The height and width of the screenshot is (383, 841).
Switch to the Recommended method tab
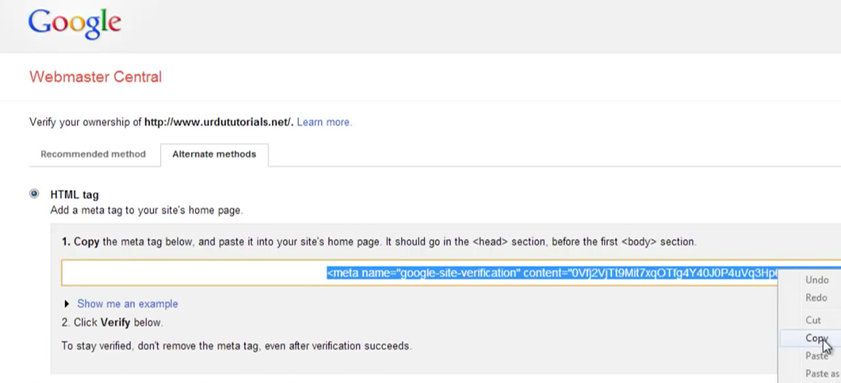[93, 154]
